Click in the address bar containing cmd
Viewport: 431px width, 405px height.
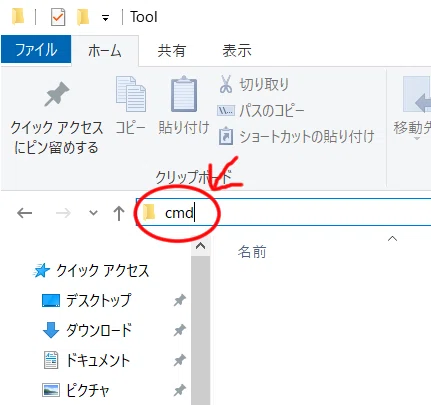click(284, 212)
